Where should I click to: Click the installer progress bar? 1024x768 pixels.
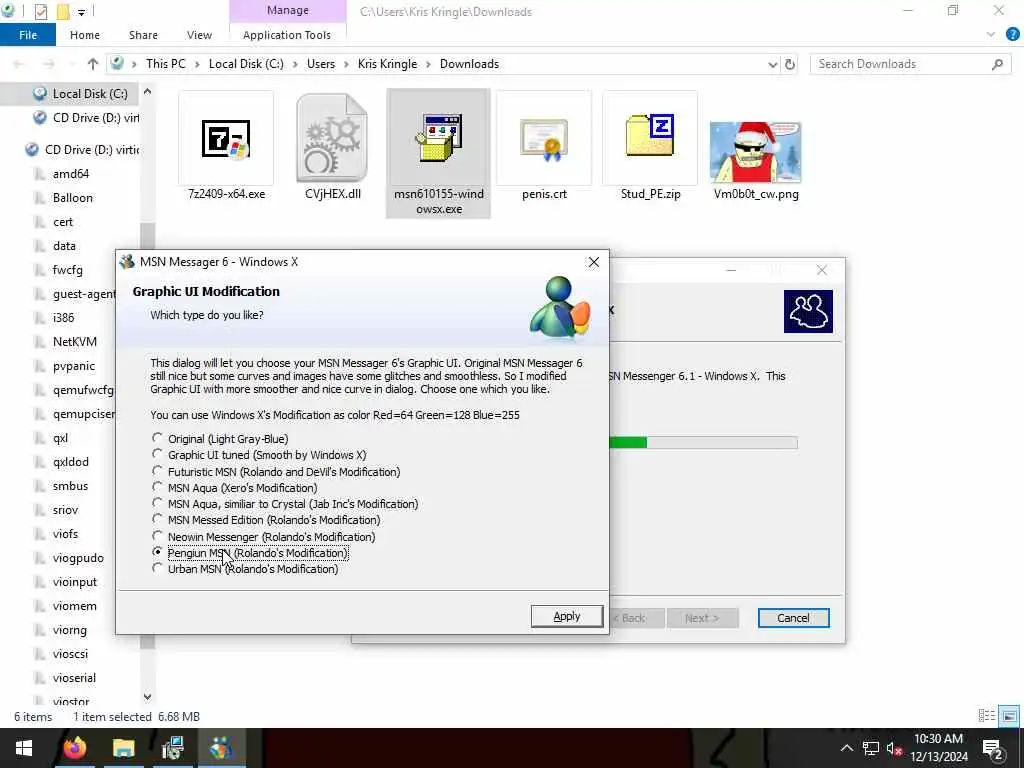pyautogui.click(x=703, y=443)
